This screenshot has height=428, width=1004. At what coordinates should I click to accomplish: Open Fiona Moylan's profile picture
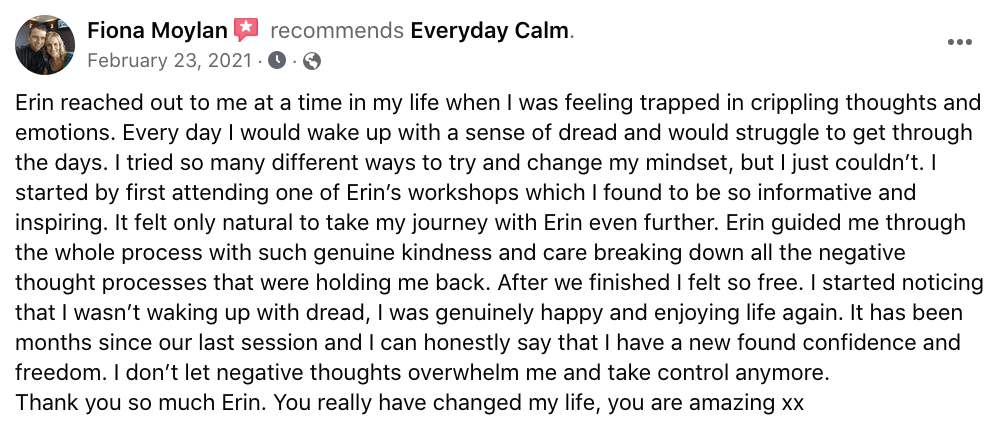pos(45,45)
